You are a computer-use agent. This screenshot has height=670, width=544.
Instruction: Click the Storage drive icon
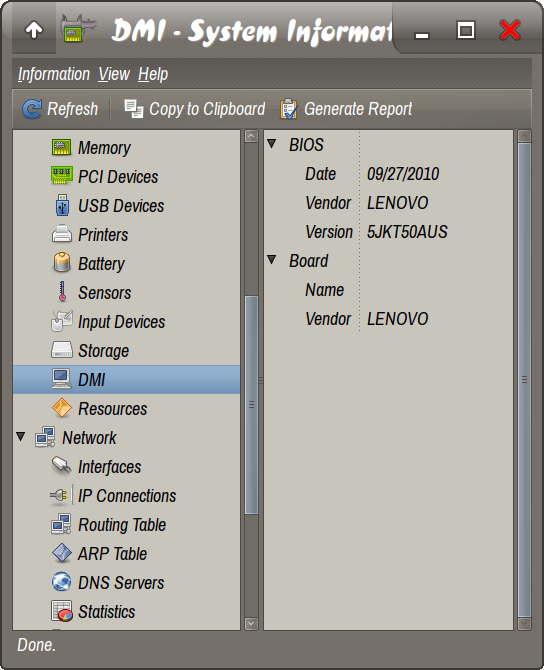coord(62,350)
